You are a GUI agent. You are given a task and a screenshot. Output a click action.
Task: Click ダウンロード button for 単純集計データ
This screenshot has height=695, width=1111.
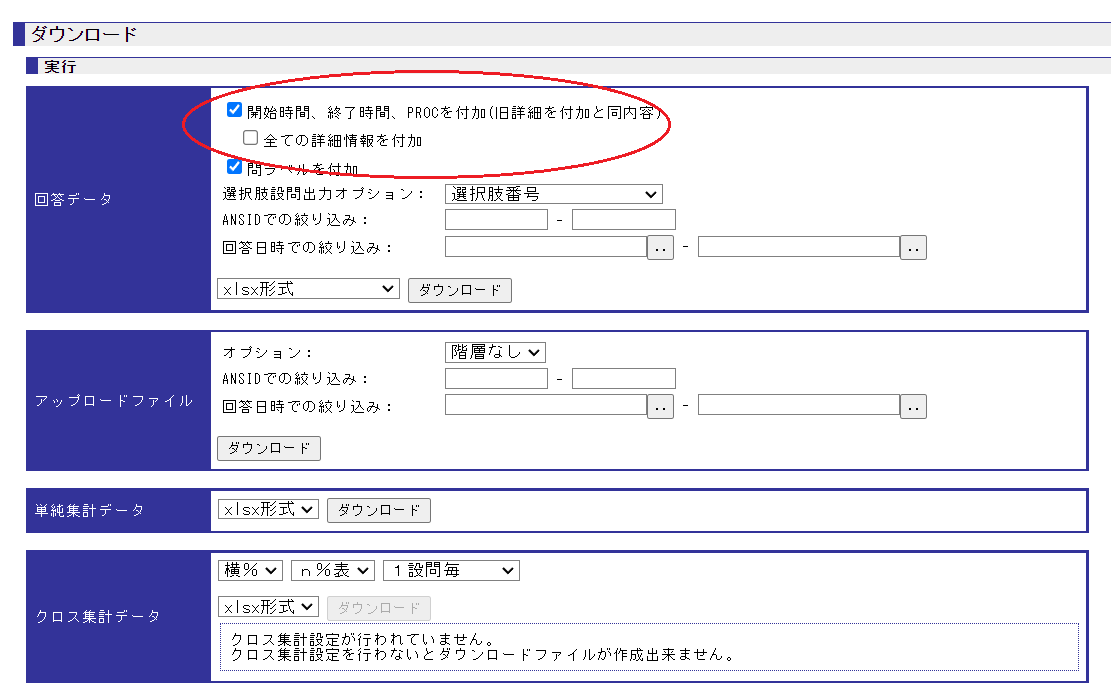pos(378,510)
